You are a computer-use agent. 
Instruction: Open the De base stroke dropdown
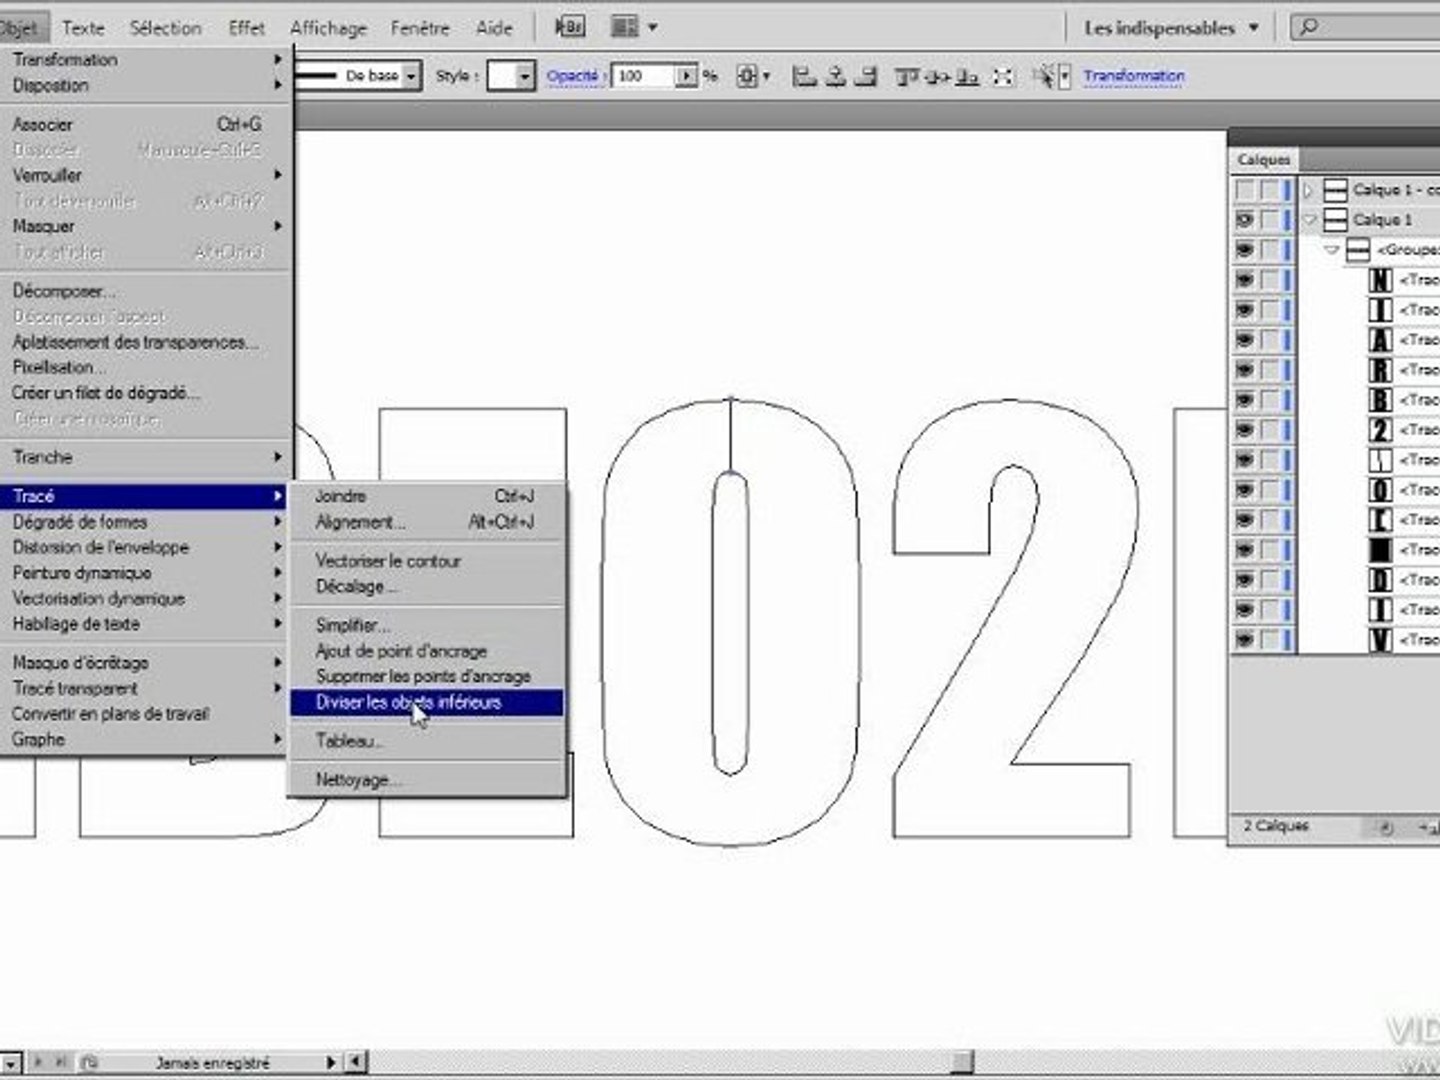coord(410,76)
